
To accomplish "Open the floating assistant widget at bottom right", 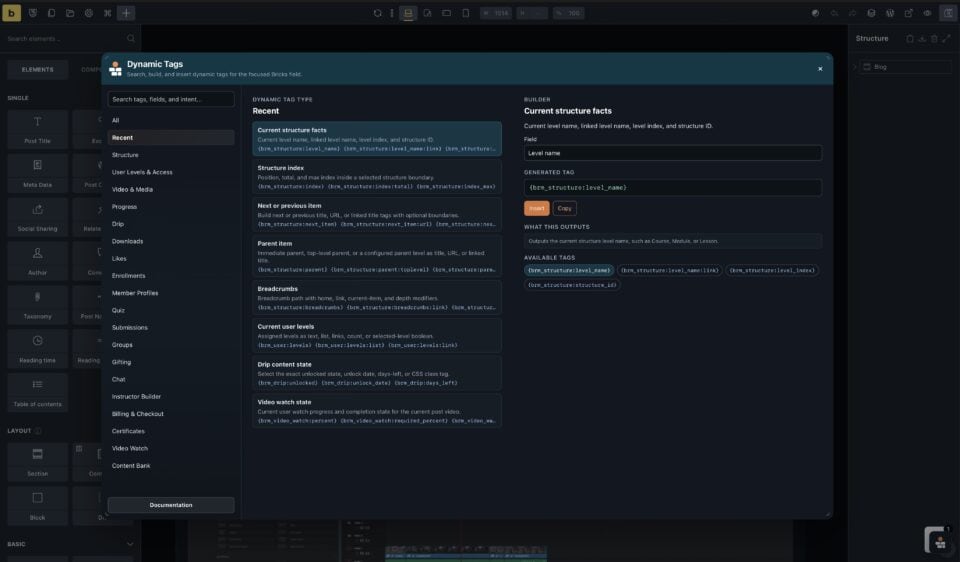I will tap(937, 540).
